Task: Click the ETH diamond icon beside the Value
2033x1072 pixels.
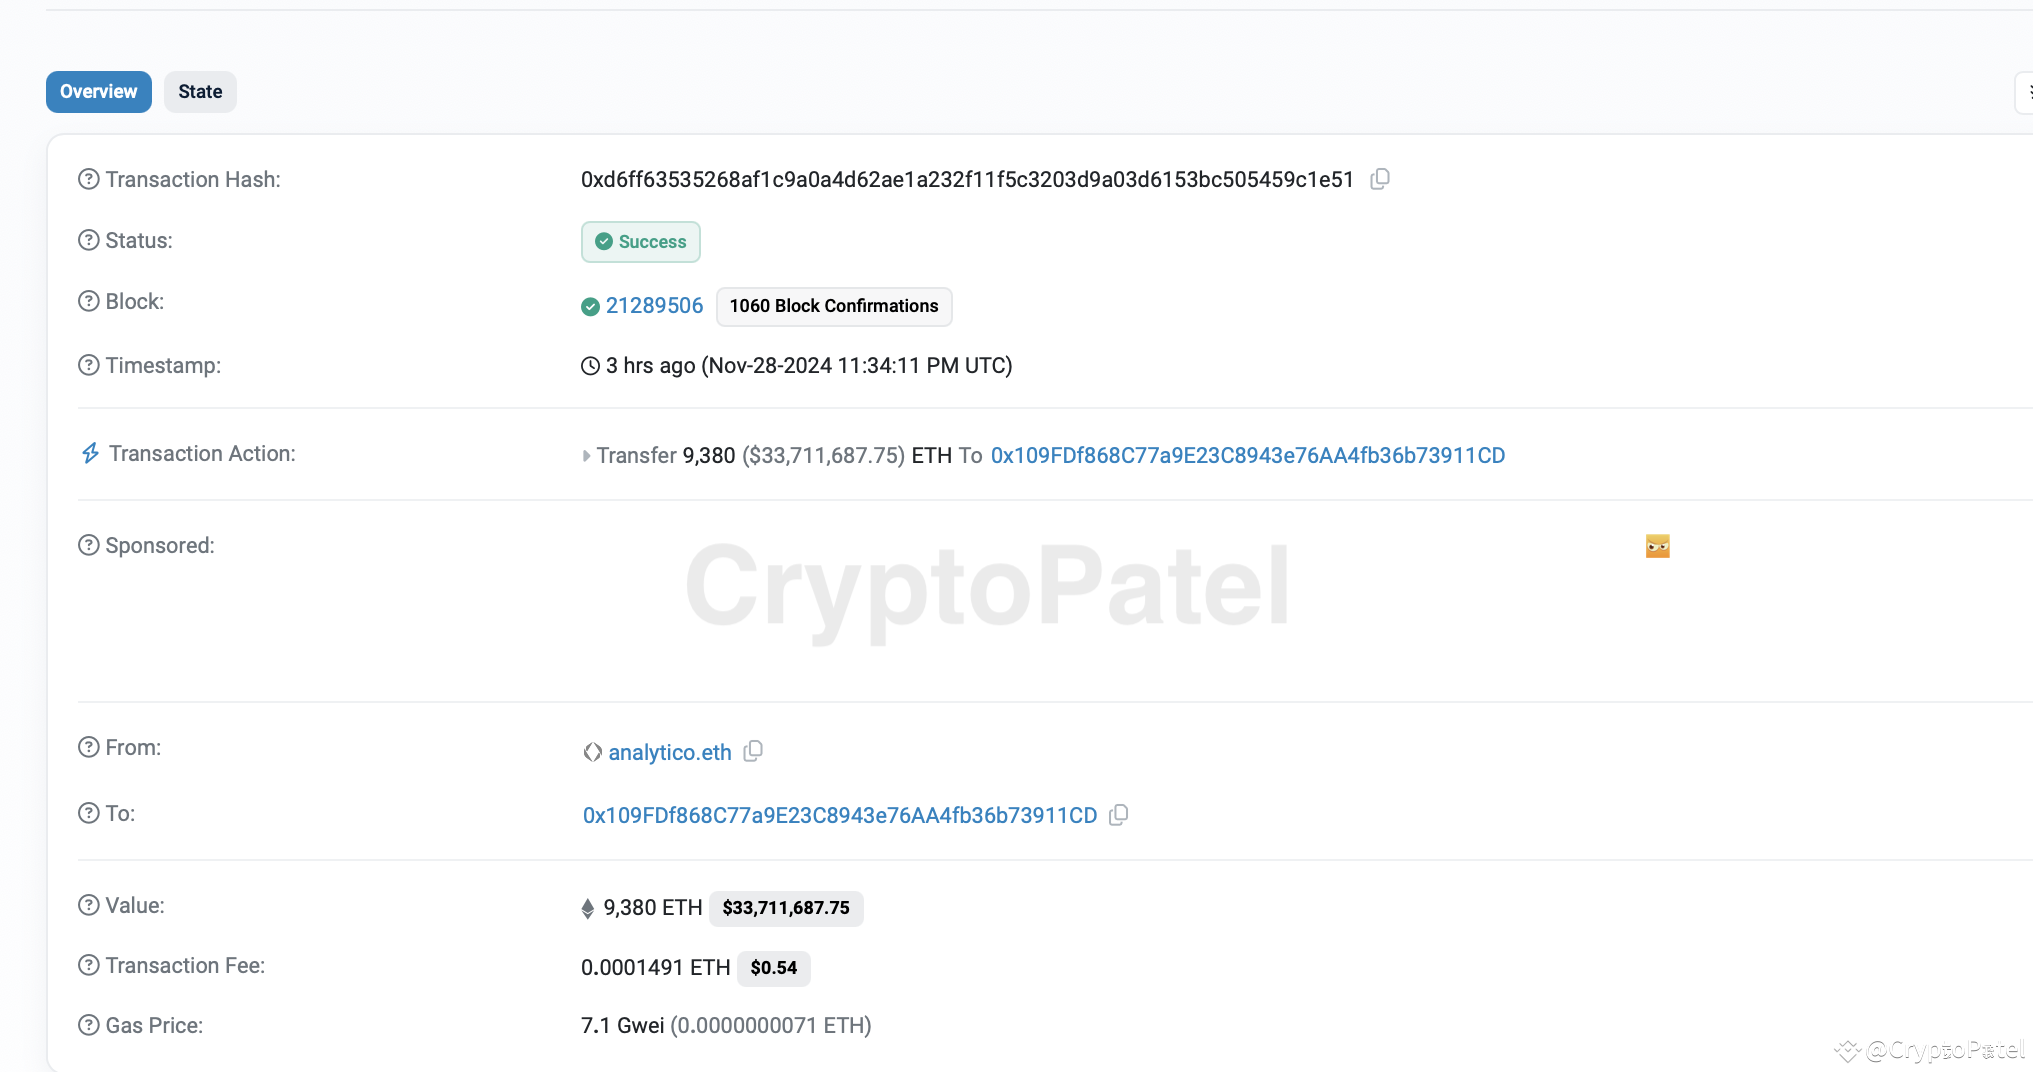Action: point(588,907)
